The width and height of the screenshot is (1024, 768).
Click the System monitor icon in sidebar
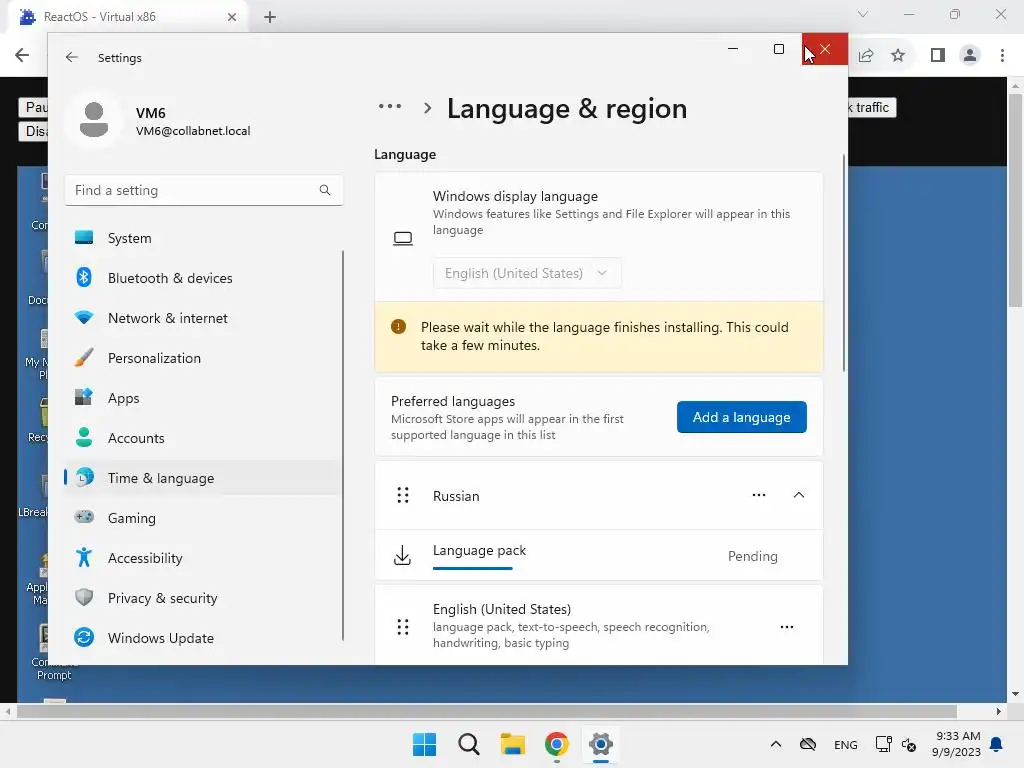click(84, 237)
